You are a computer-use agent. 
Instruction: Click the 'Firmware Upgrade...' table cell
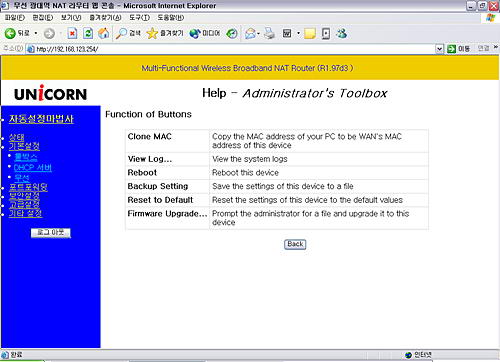[x=168, y=218]
